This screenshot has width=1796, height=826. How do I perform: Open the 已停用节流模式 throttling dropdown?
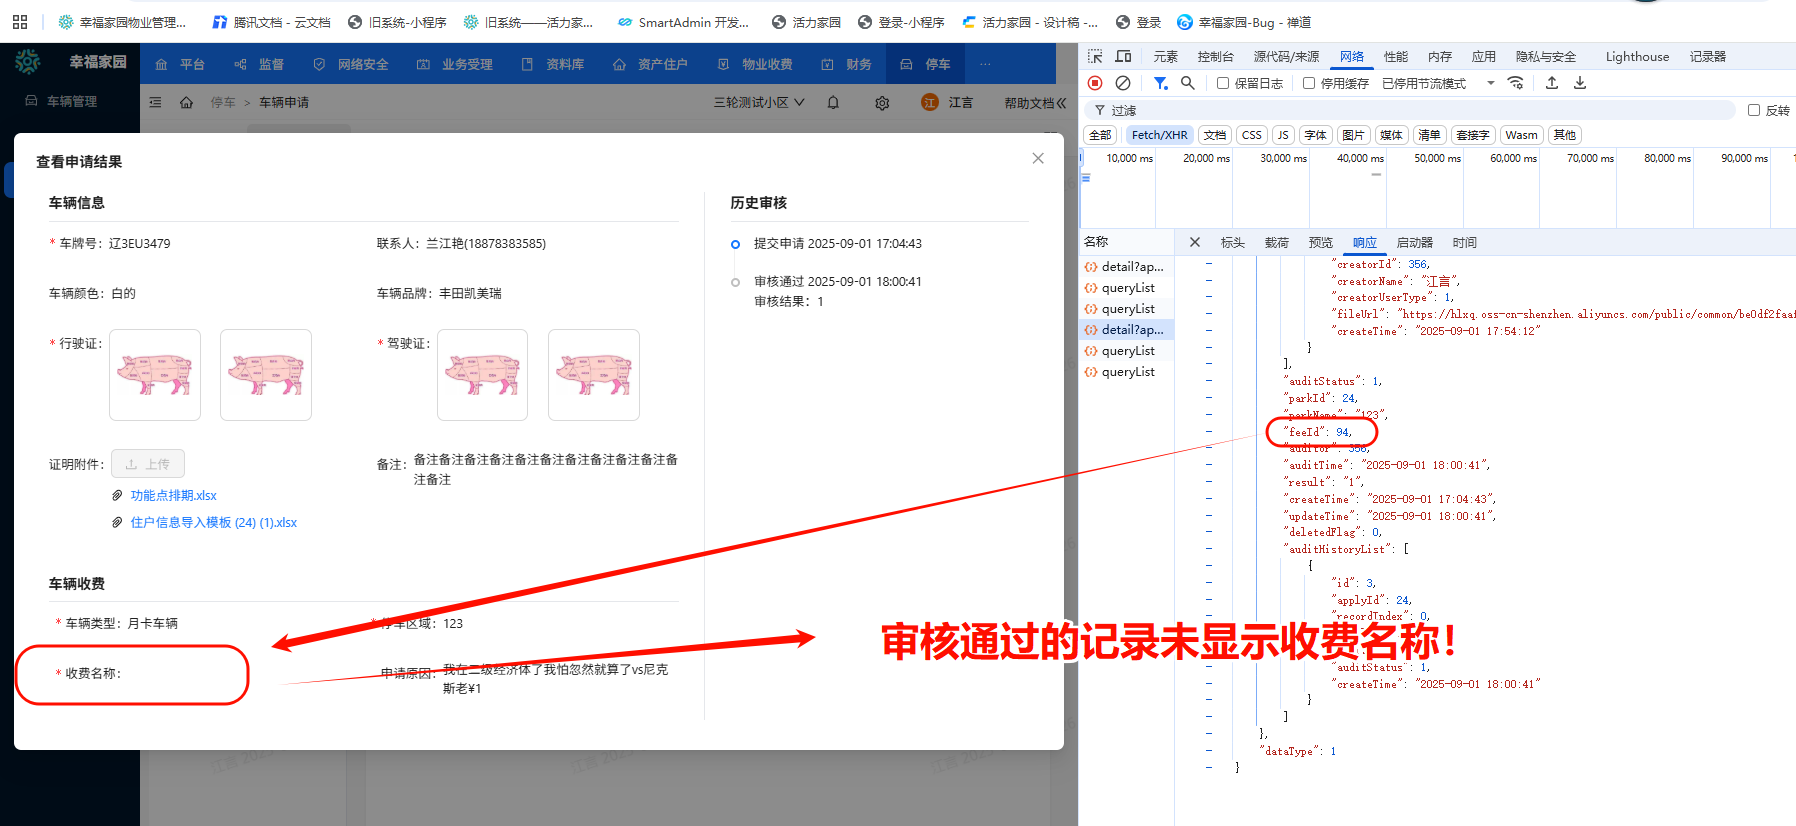[1438, 83]
